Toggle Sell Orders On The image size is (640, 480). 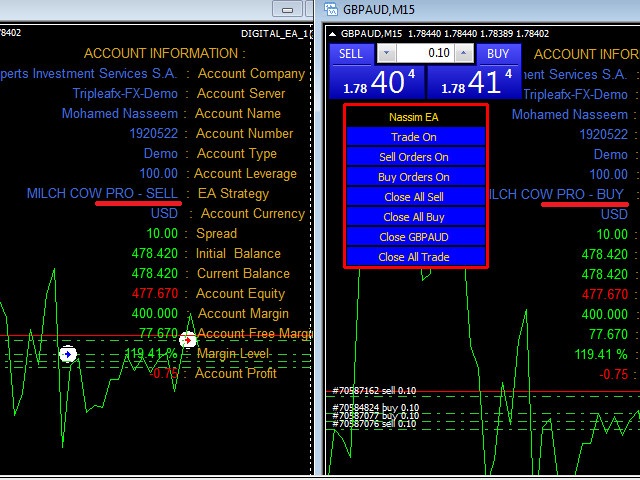click(x=416, y=157)
